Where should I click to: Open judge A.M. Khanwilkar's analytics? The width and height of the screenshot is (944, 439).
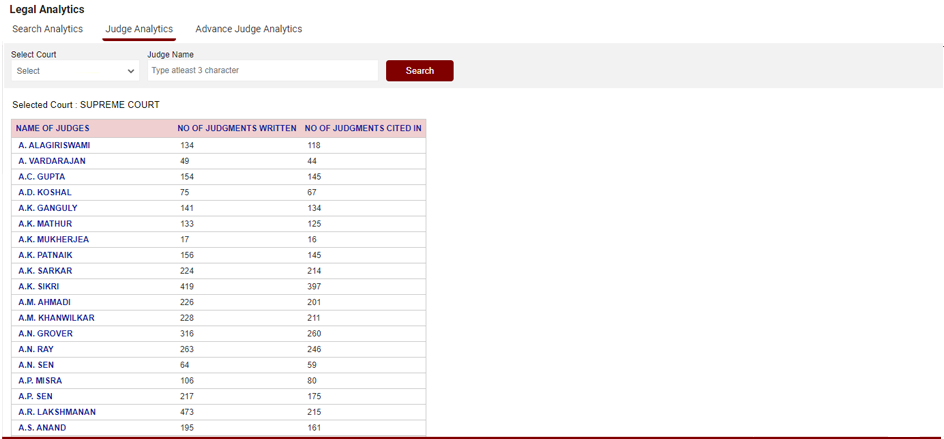pos(56,318)
